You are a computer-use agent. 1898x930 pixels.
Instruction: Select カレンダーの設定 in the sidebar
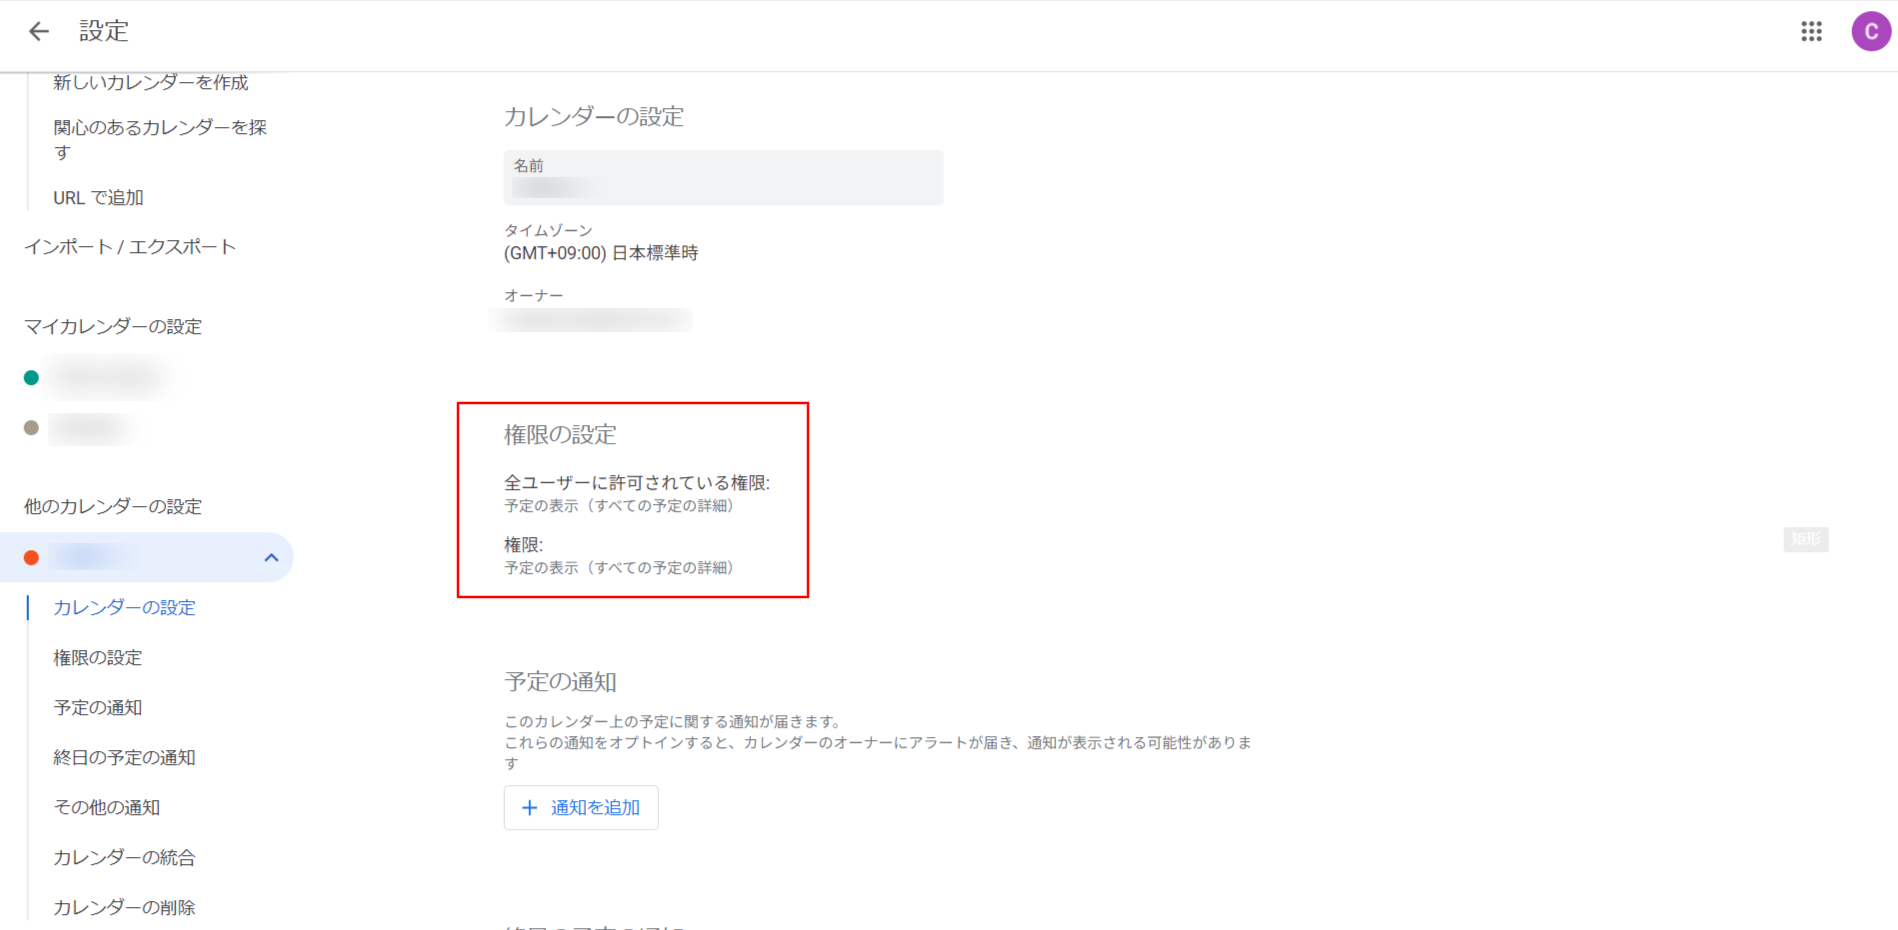(124, 608)
